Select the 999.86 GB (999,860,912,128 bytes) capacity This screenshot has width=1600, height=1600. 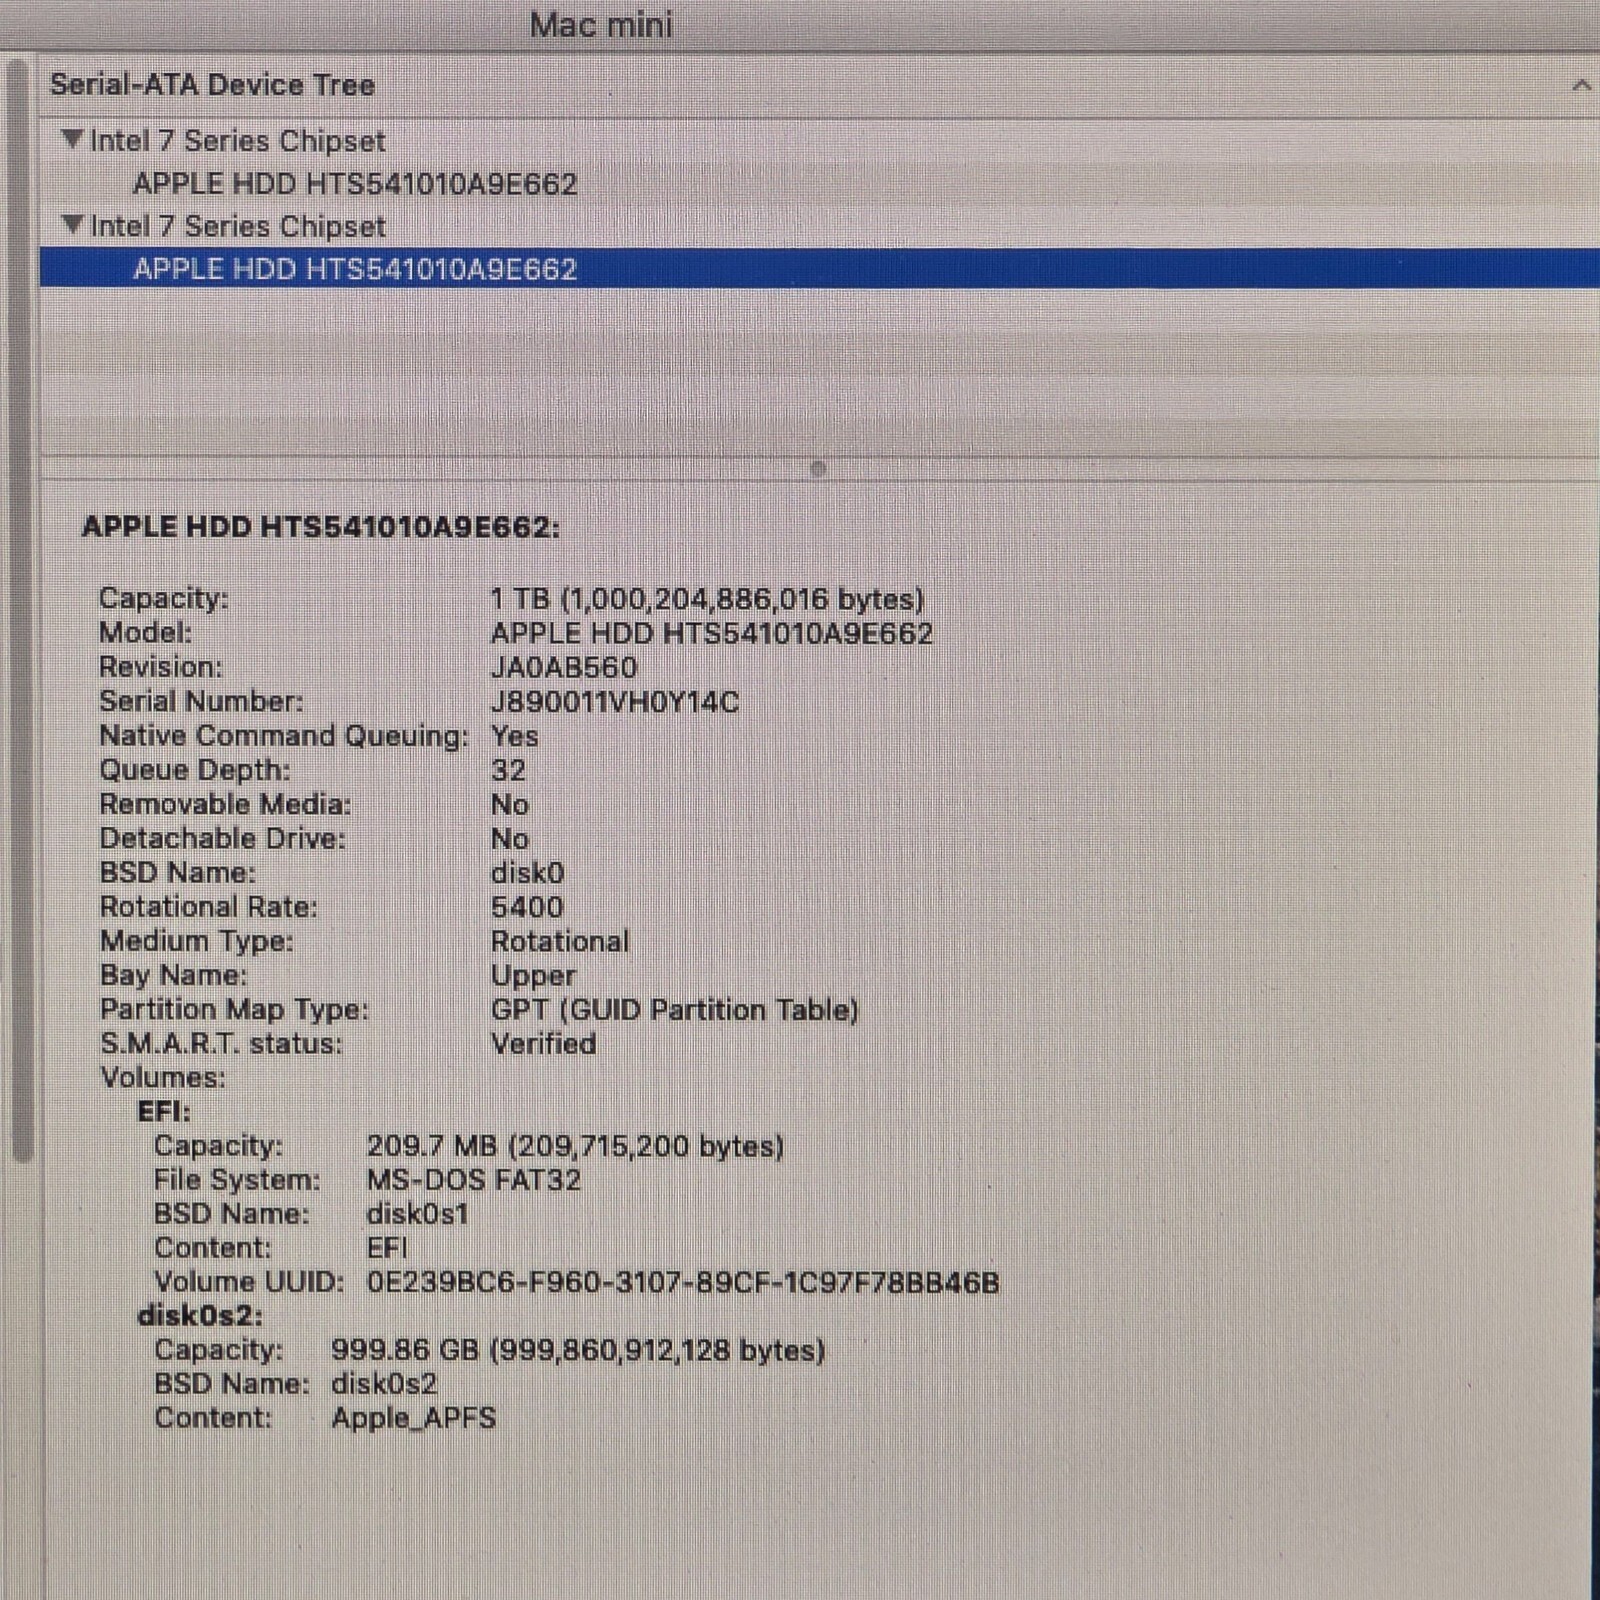pyautogui.click(x=578, y=1350)
